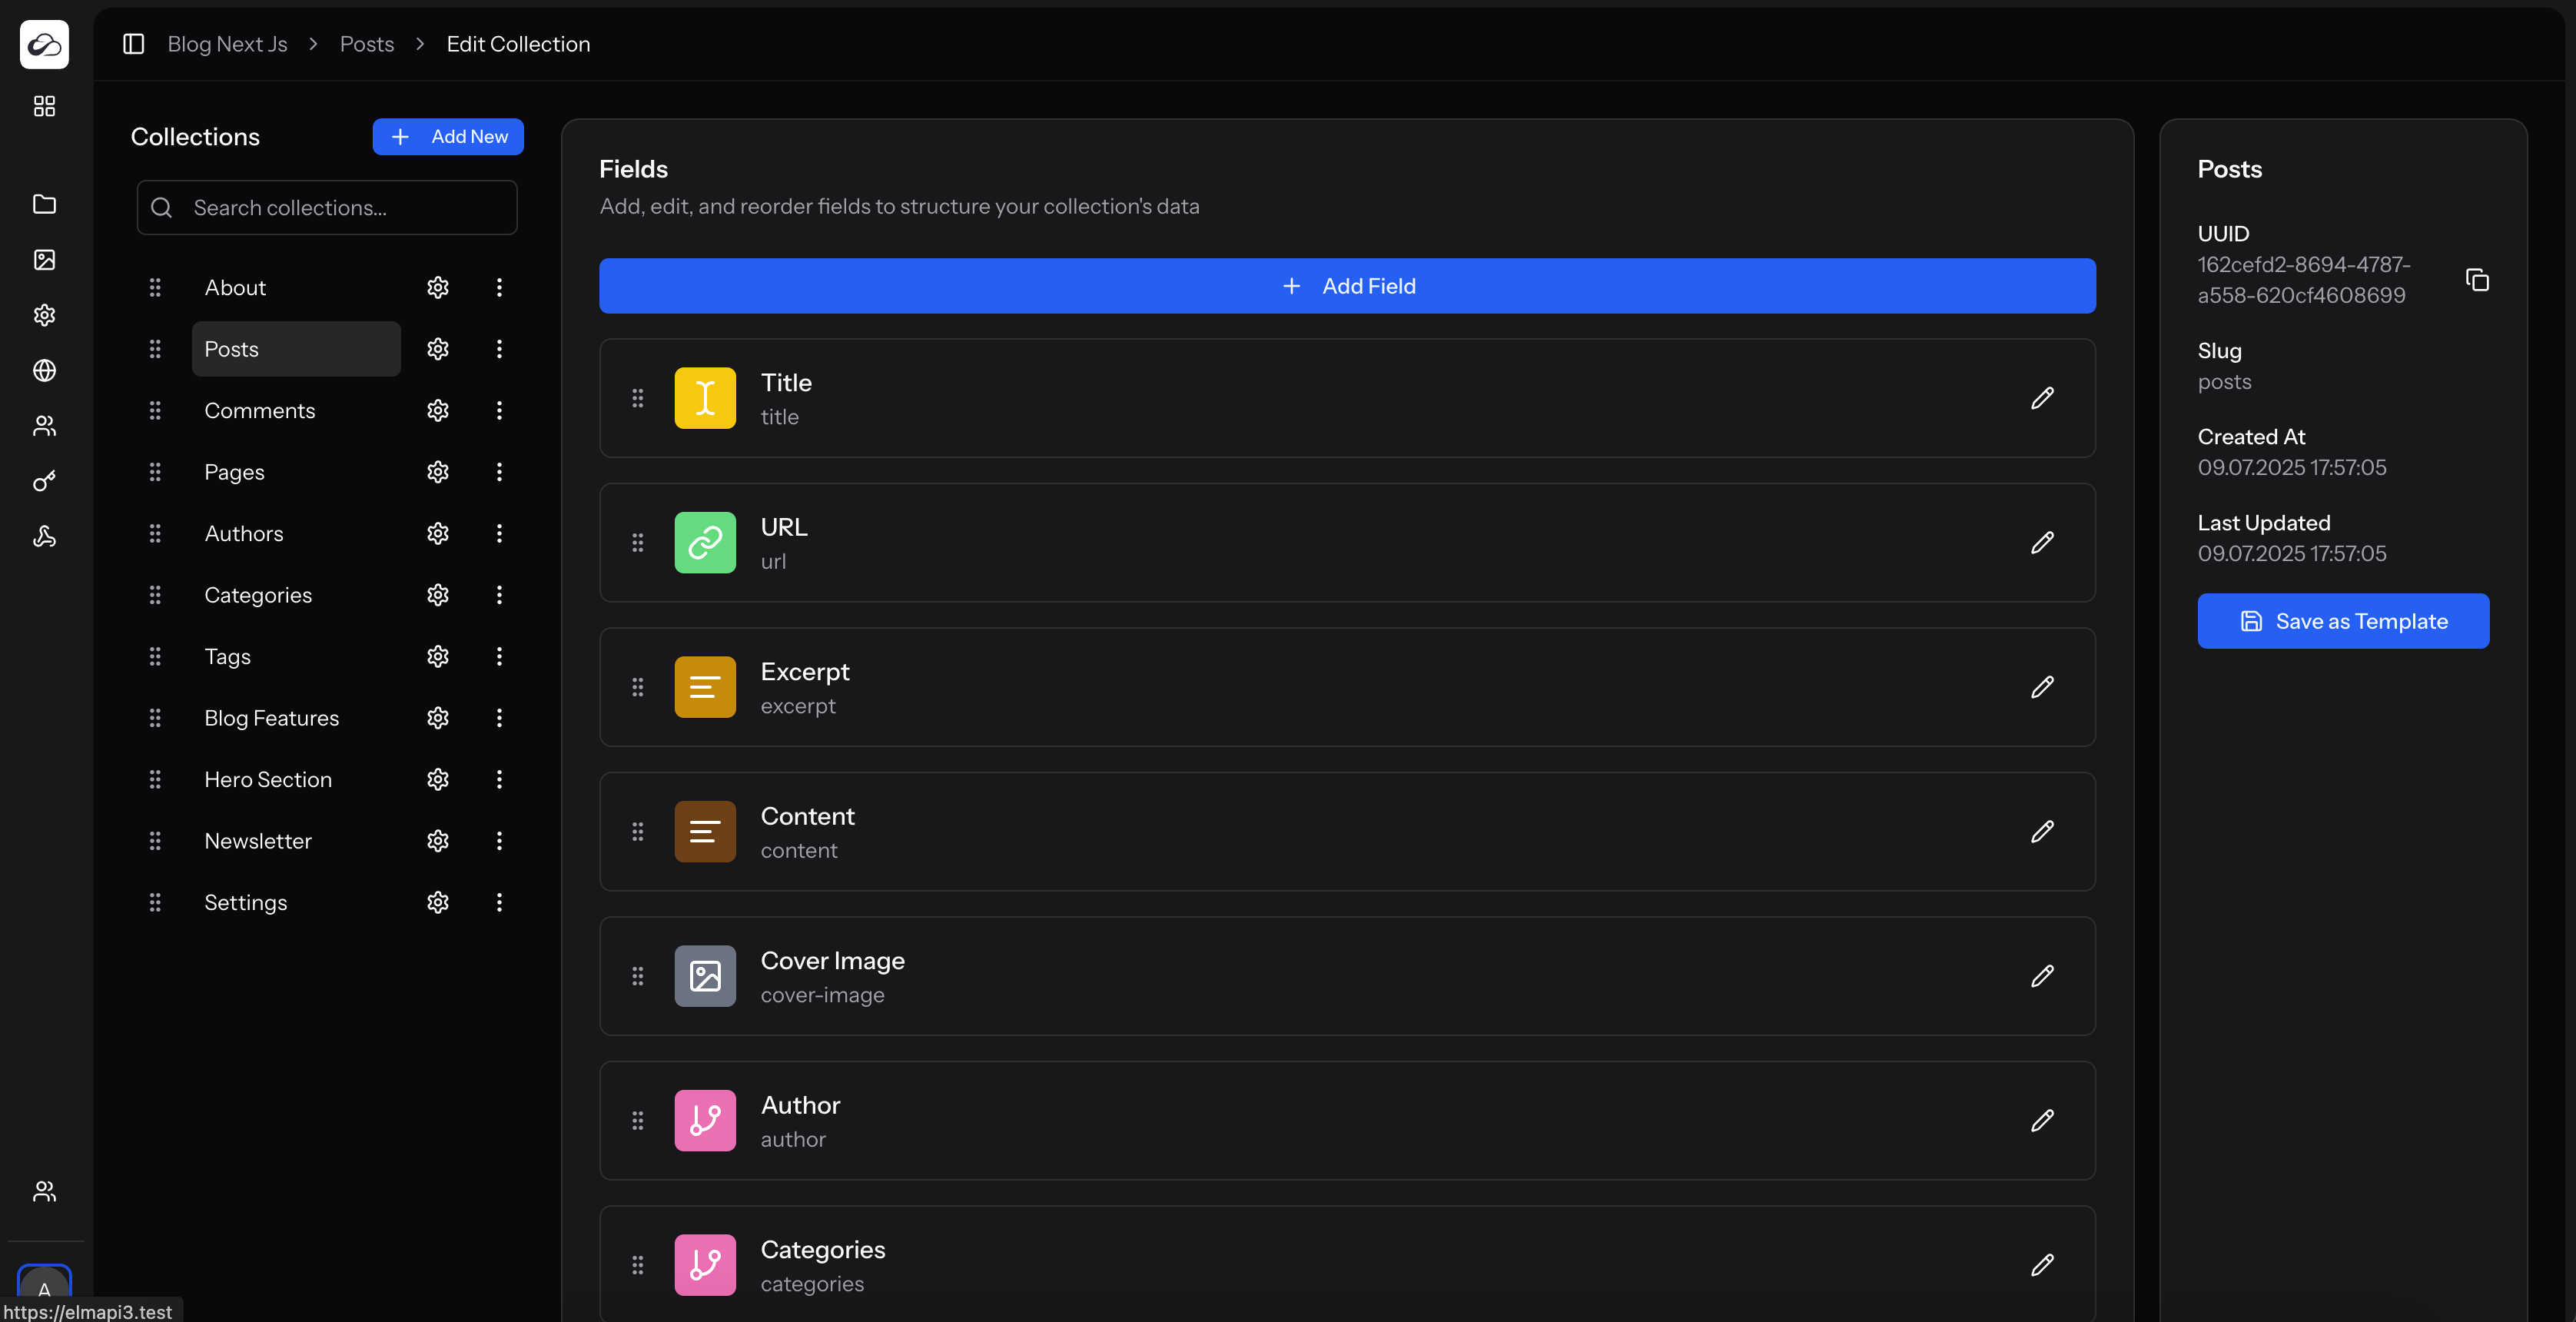
Task: Edit the Cover Image field via pencil icon
Action: (2043, 976)
